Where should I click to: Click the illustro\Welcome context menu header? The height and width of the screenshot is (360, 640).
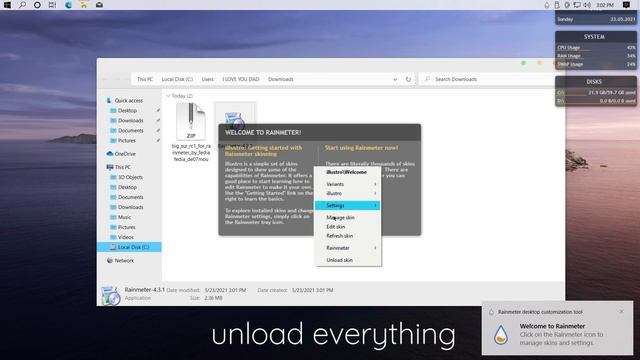pyautogui.click(x=347, y=172)
